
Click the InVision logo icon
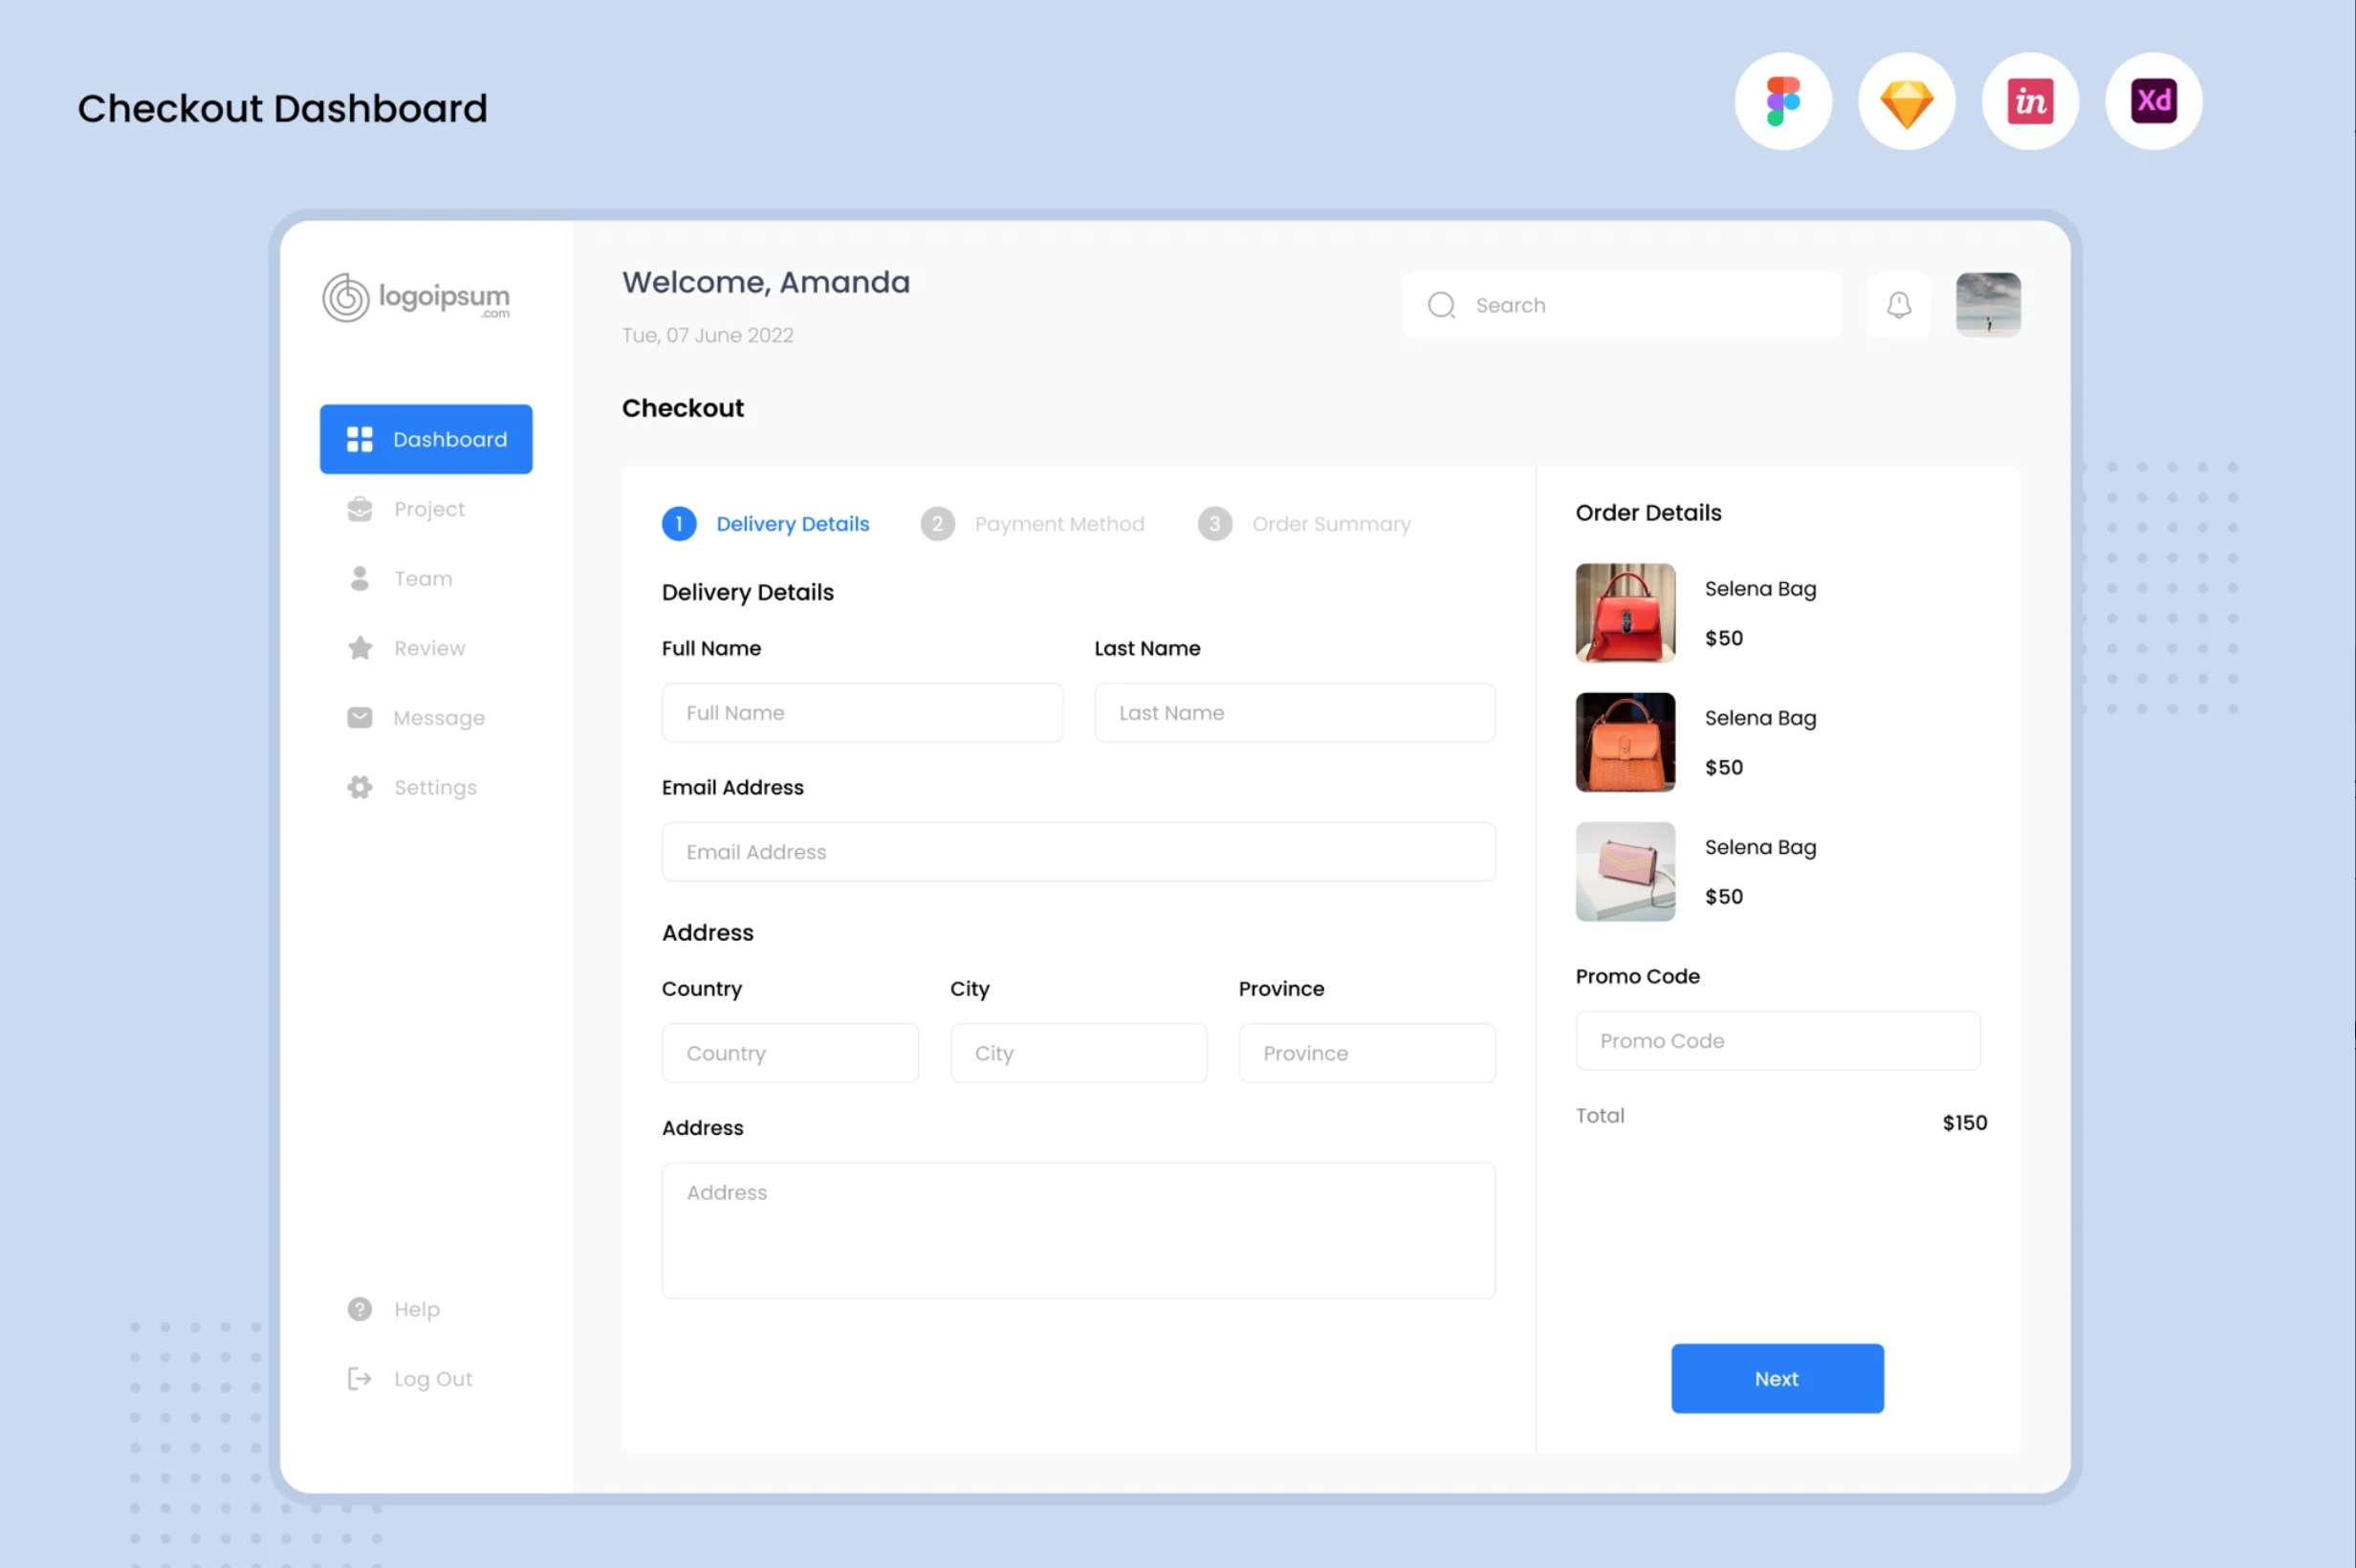point(2030,101)
